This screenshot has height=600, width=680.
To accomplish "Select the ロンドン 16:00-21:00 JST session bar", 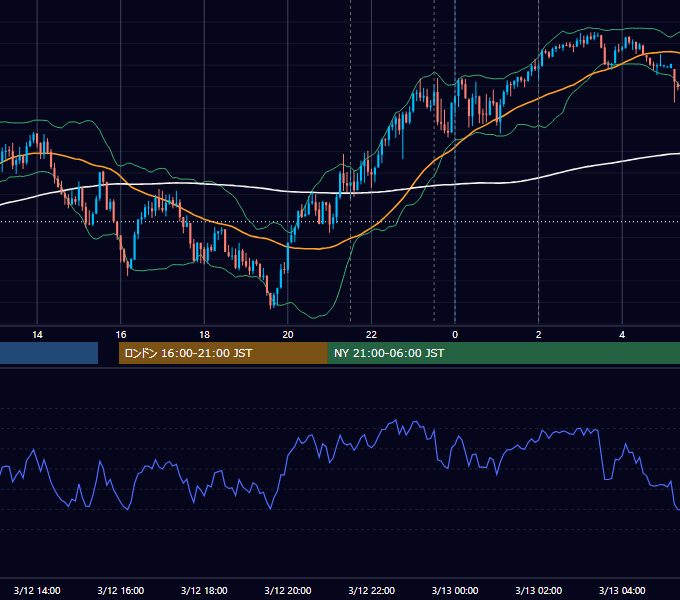I will click(x=223, y=353).
